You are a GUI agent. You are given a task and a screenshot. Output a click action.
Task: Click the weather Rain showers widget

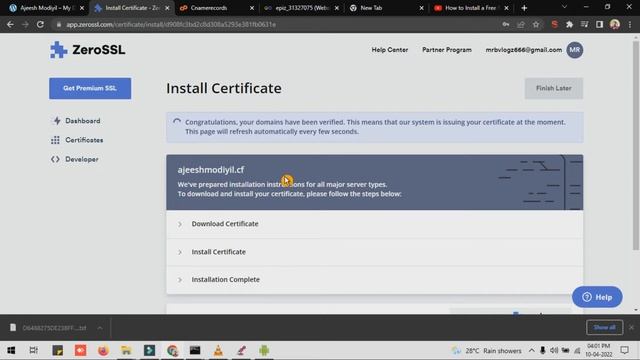[487, 351]
